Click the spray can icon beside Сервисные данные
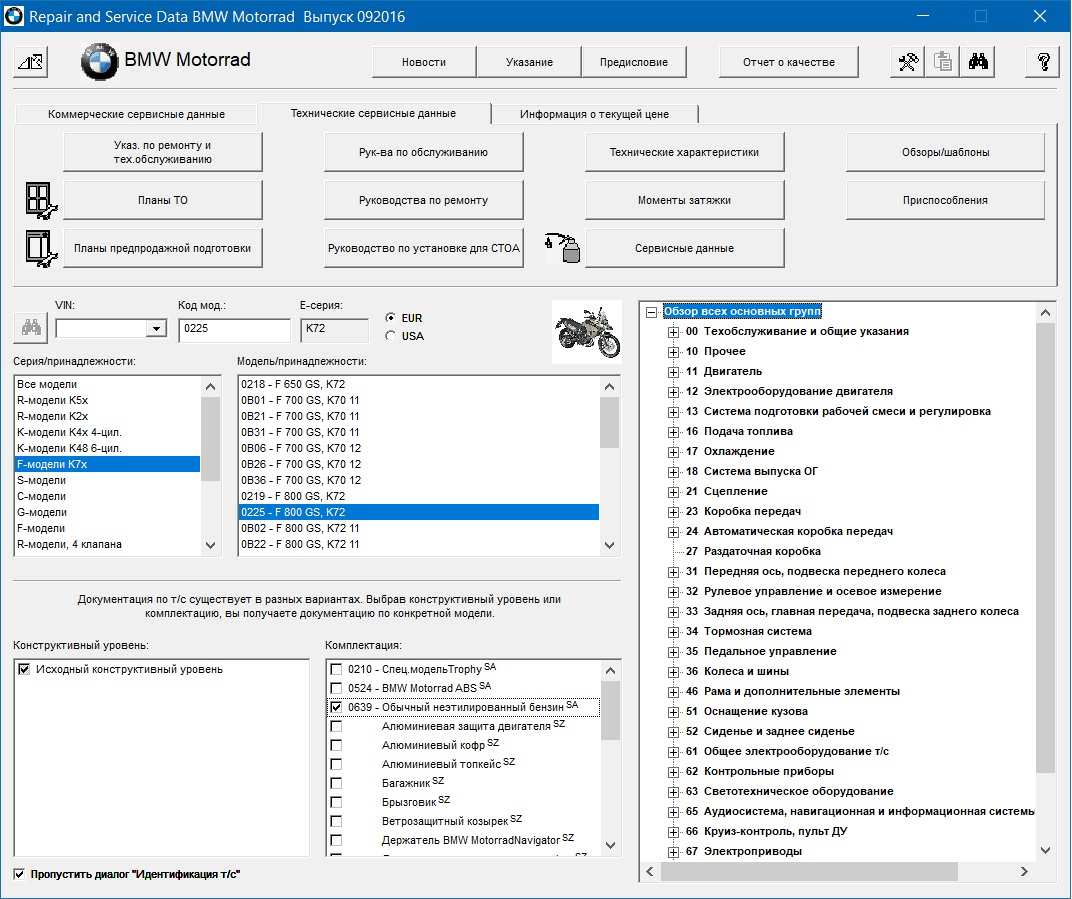This screenshot has width=1072, height=899. (x=562, y=248)
